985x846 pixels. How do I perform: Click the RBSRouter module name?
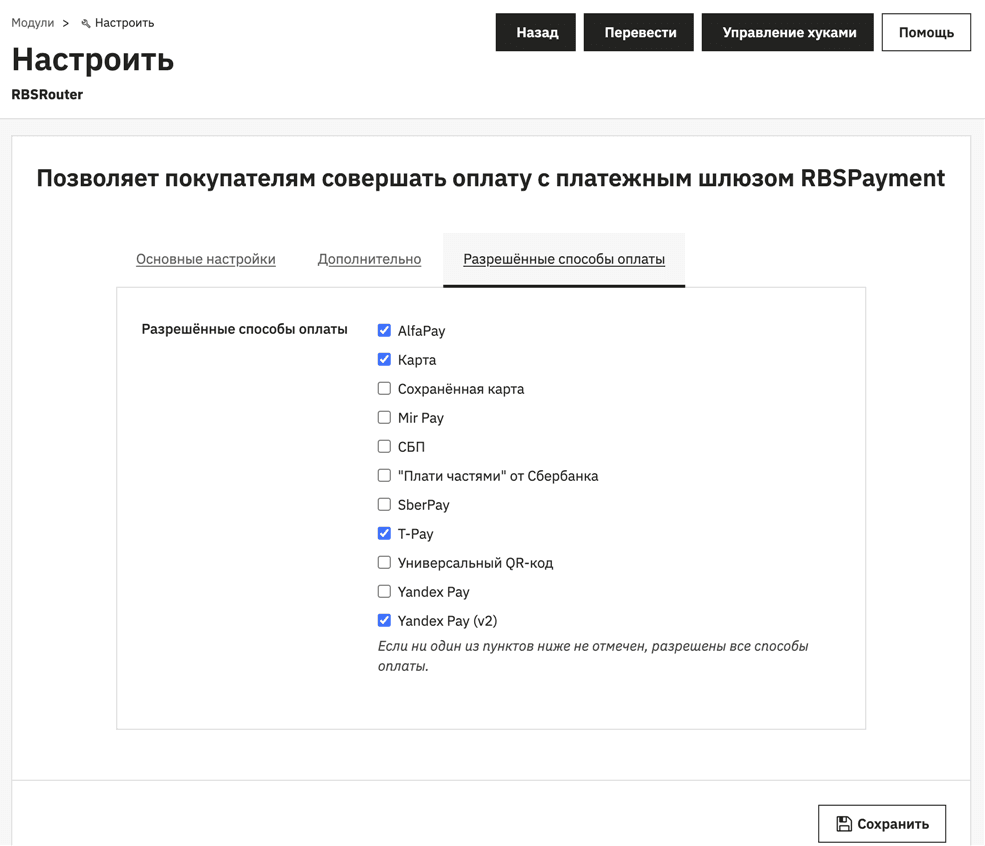click(x=47, y=95)
